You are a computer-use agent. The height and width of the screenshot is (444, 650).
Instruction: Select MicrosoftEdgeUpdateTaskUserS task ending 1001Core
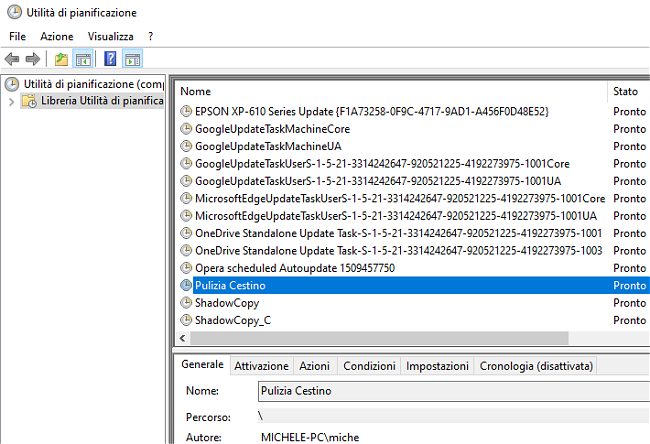[x=400, y=198]
